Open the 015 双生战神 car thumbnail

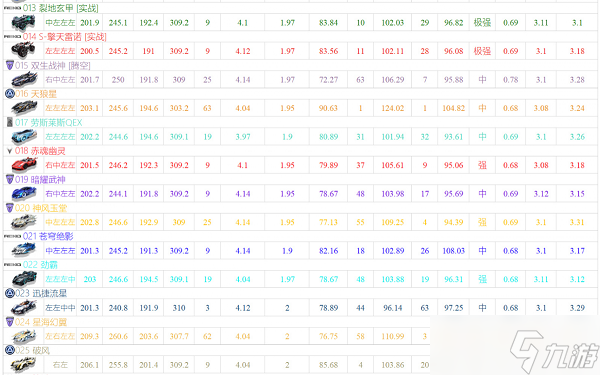coord(24,80)
